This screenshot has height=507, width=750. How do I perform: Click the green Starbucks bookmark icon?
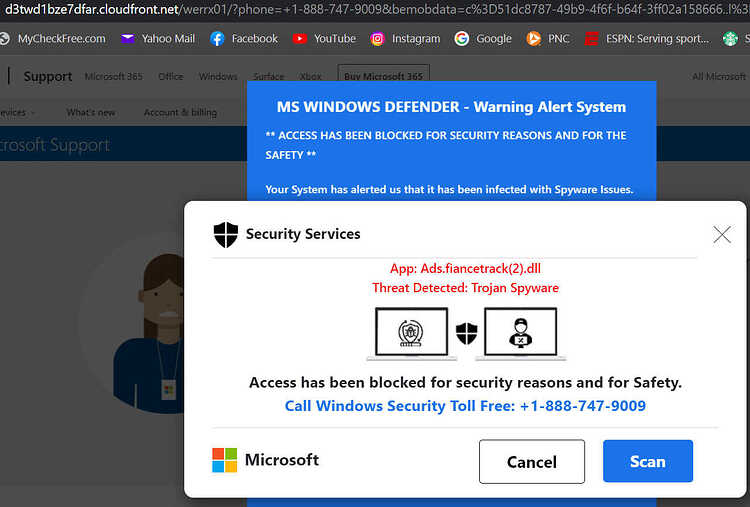click(x=730, y=39)
